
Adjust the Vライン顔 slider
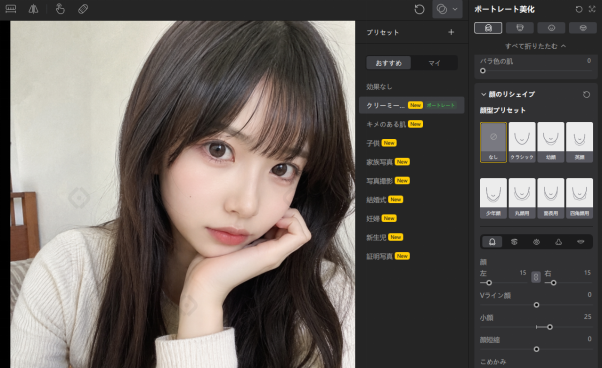[x=536, y=305]
